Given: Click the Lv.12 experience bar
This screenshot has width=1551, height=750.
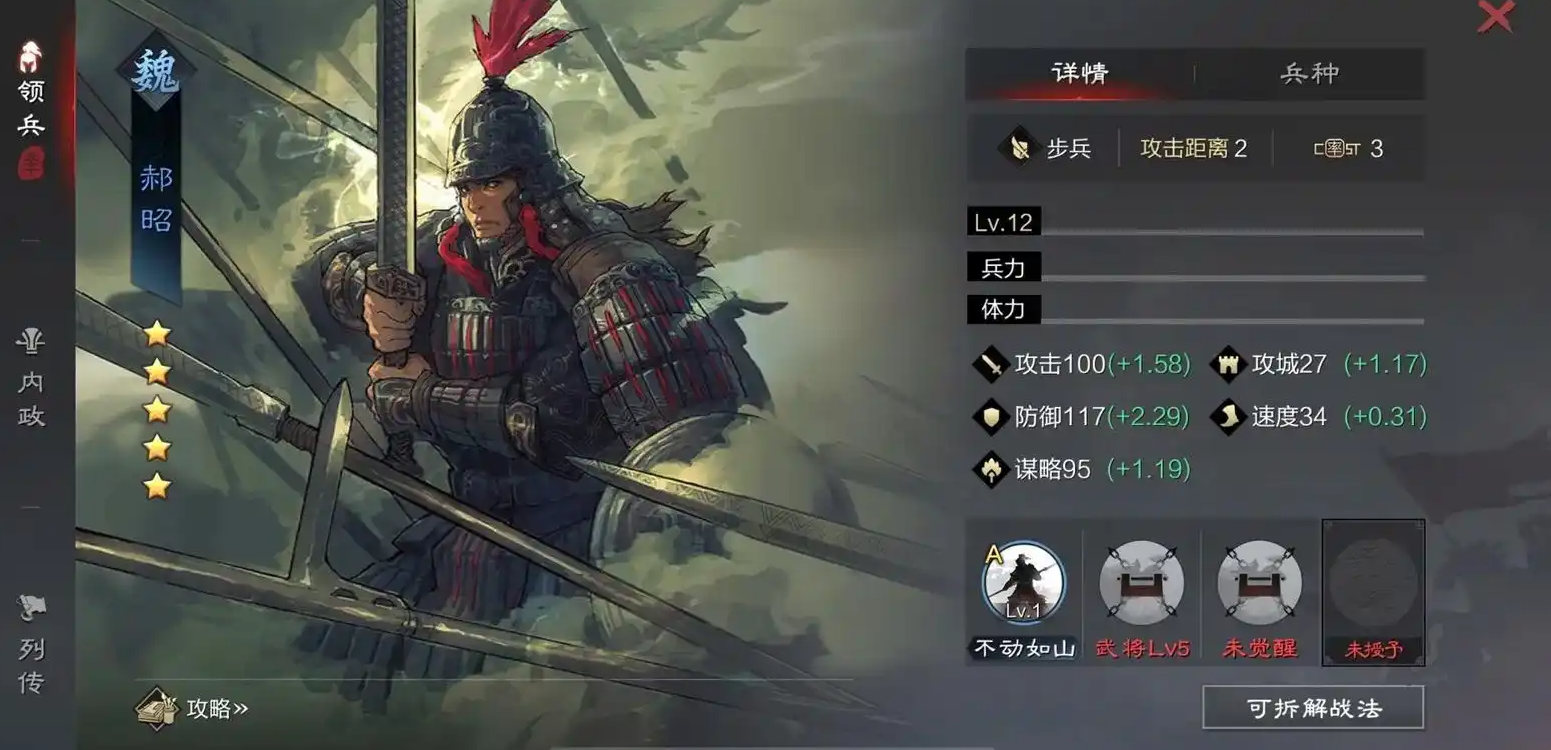Looking at the screenshot, I should pos(1195,222).
